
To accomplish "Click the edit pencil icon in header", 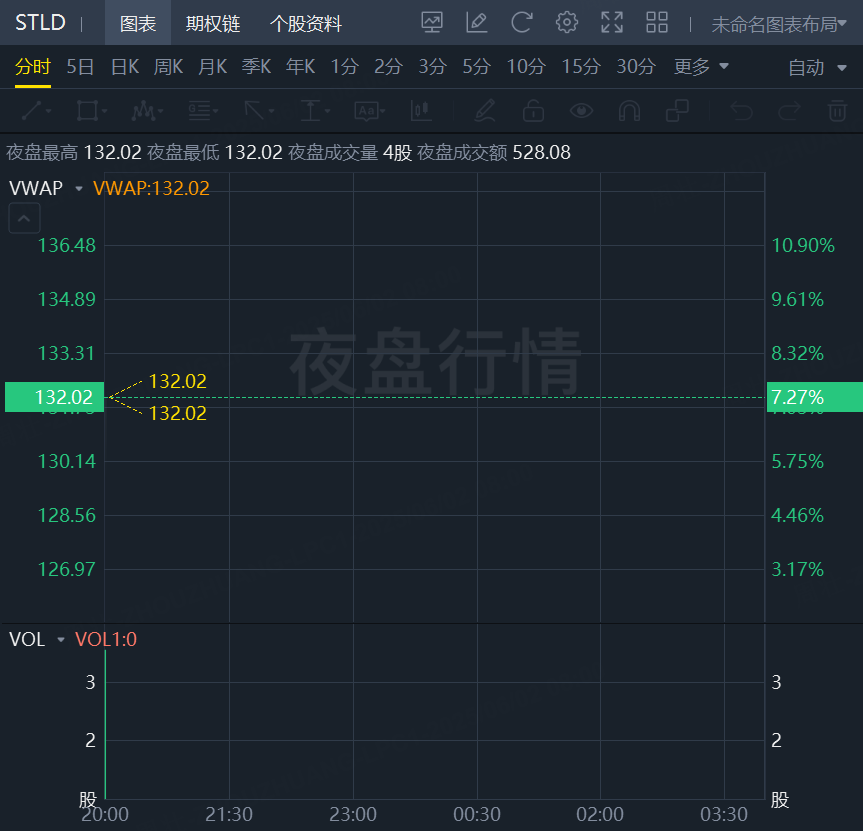I will point(477,23).
